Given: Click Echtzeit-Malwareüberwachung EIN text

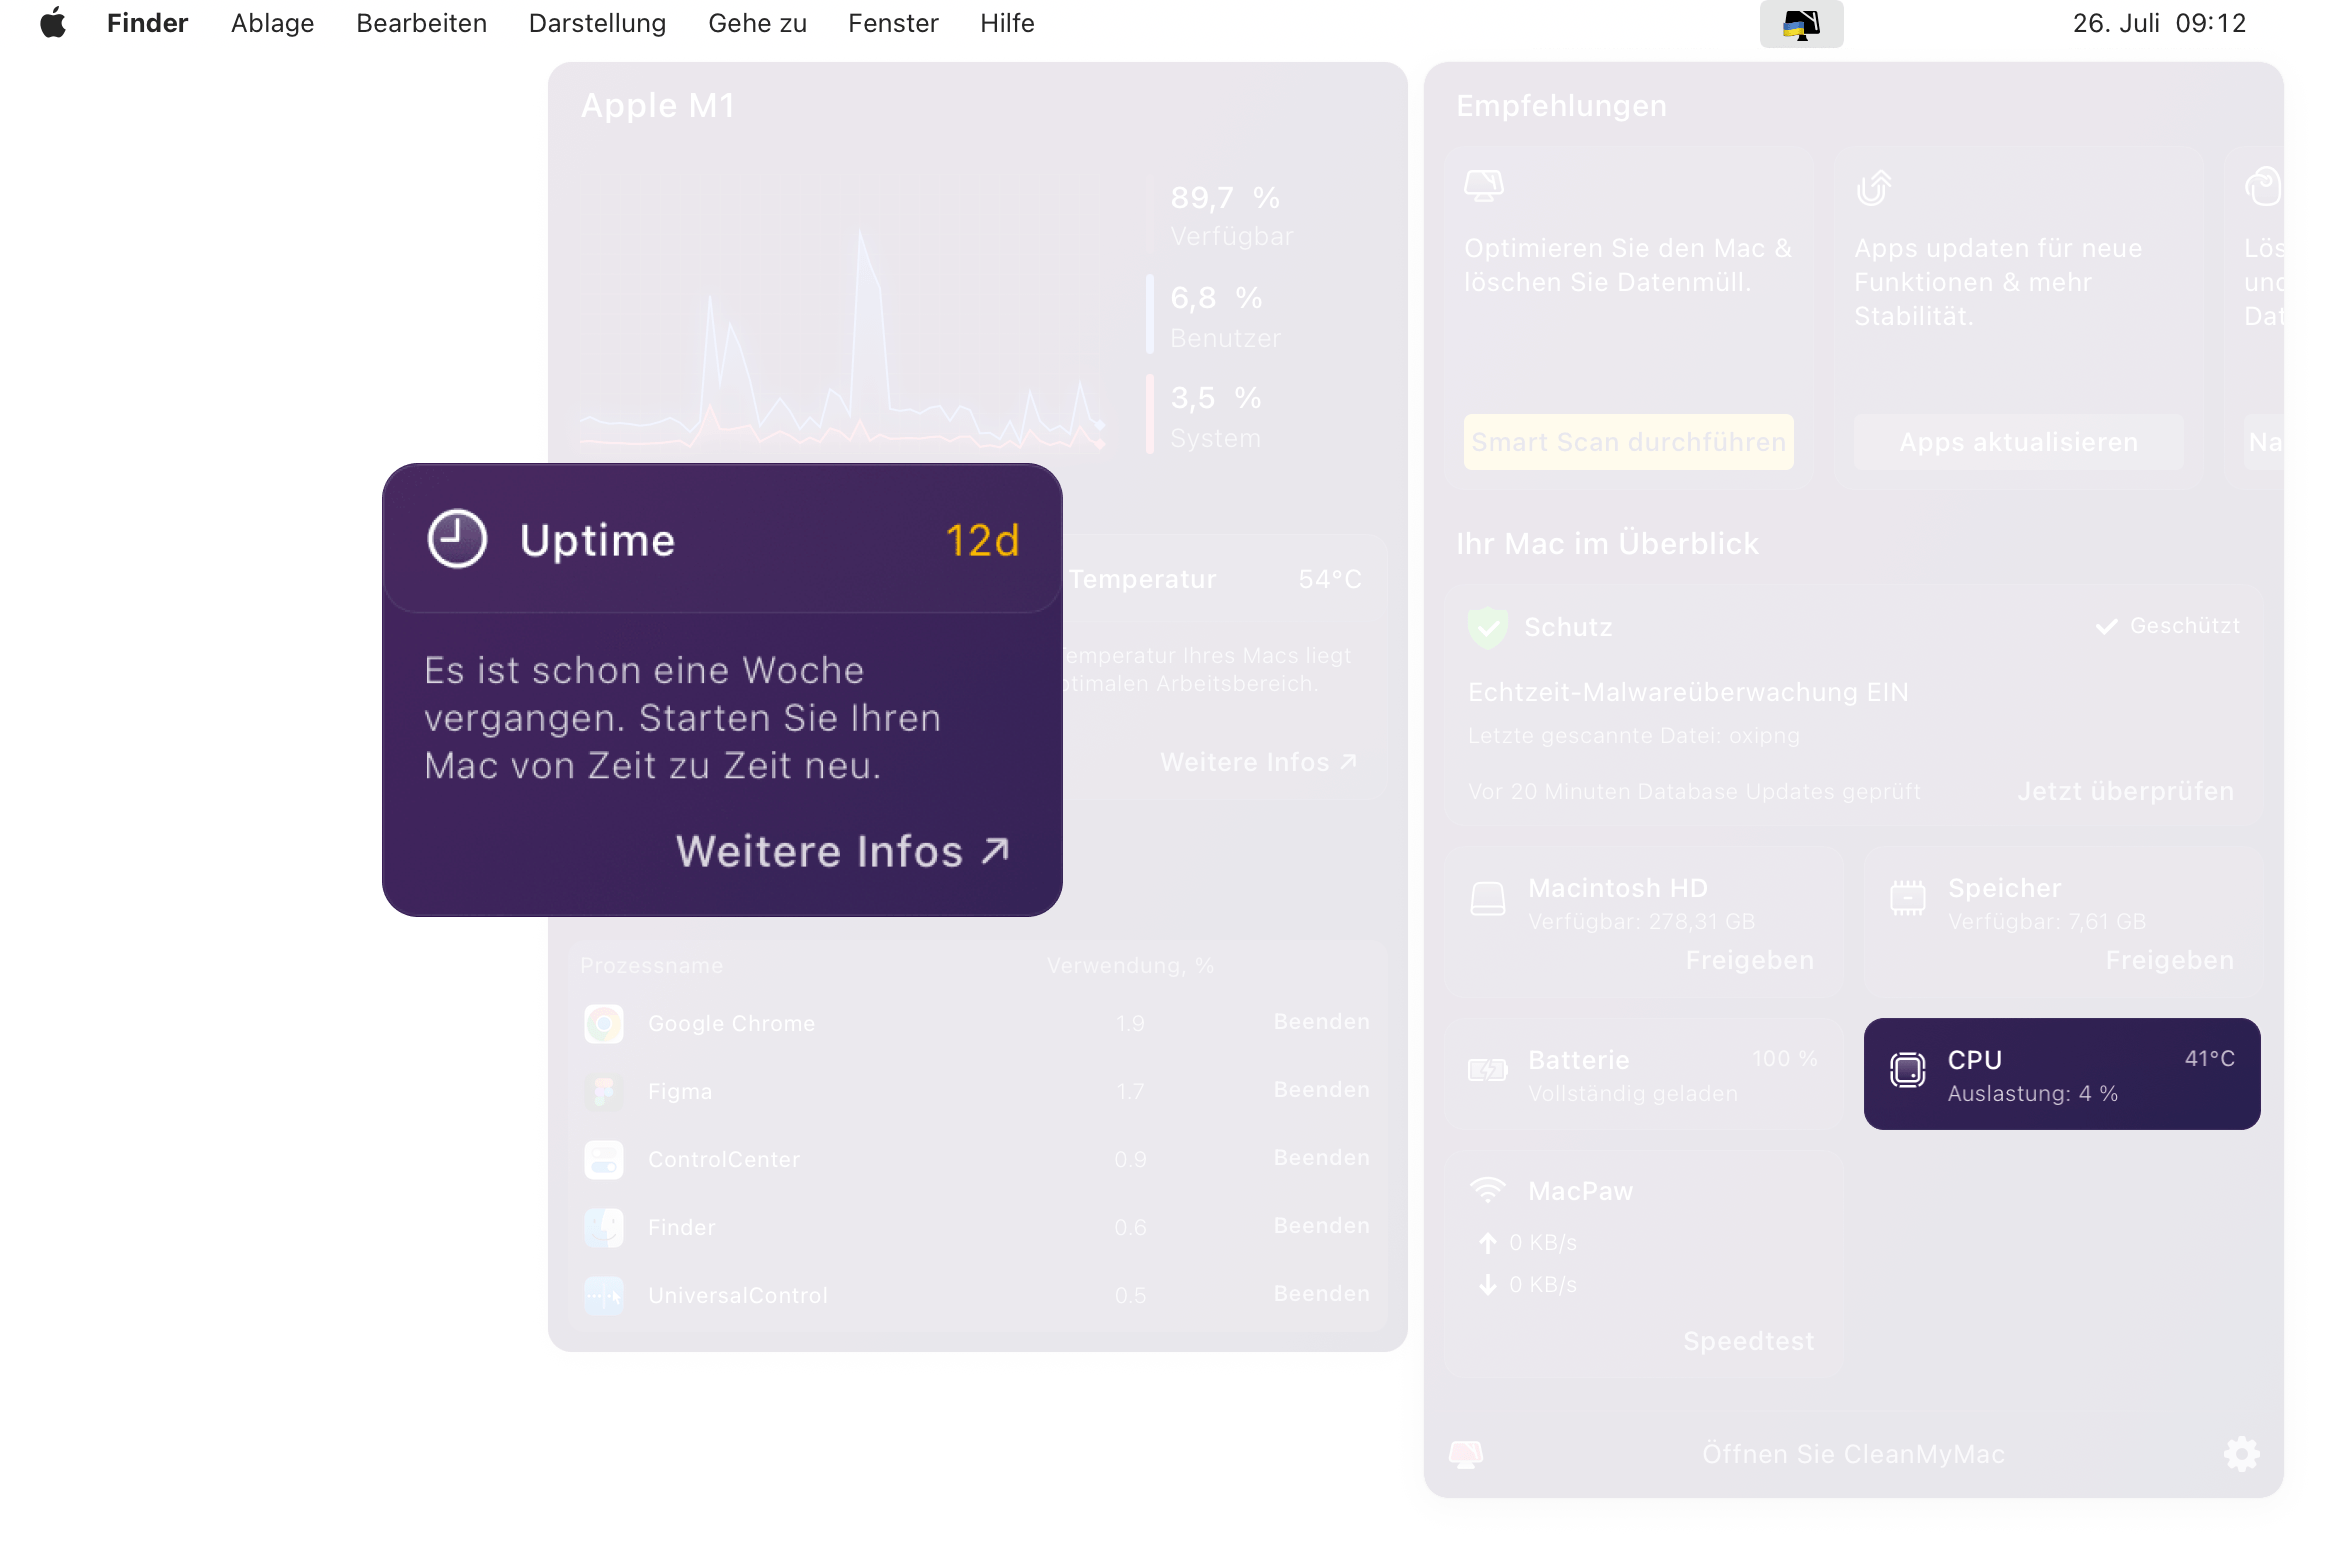Looking at the screenshot, I should [x=1688, y=692].
